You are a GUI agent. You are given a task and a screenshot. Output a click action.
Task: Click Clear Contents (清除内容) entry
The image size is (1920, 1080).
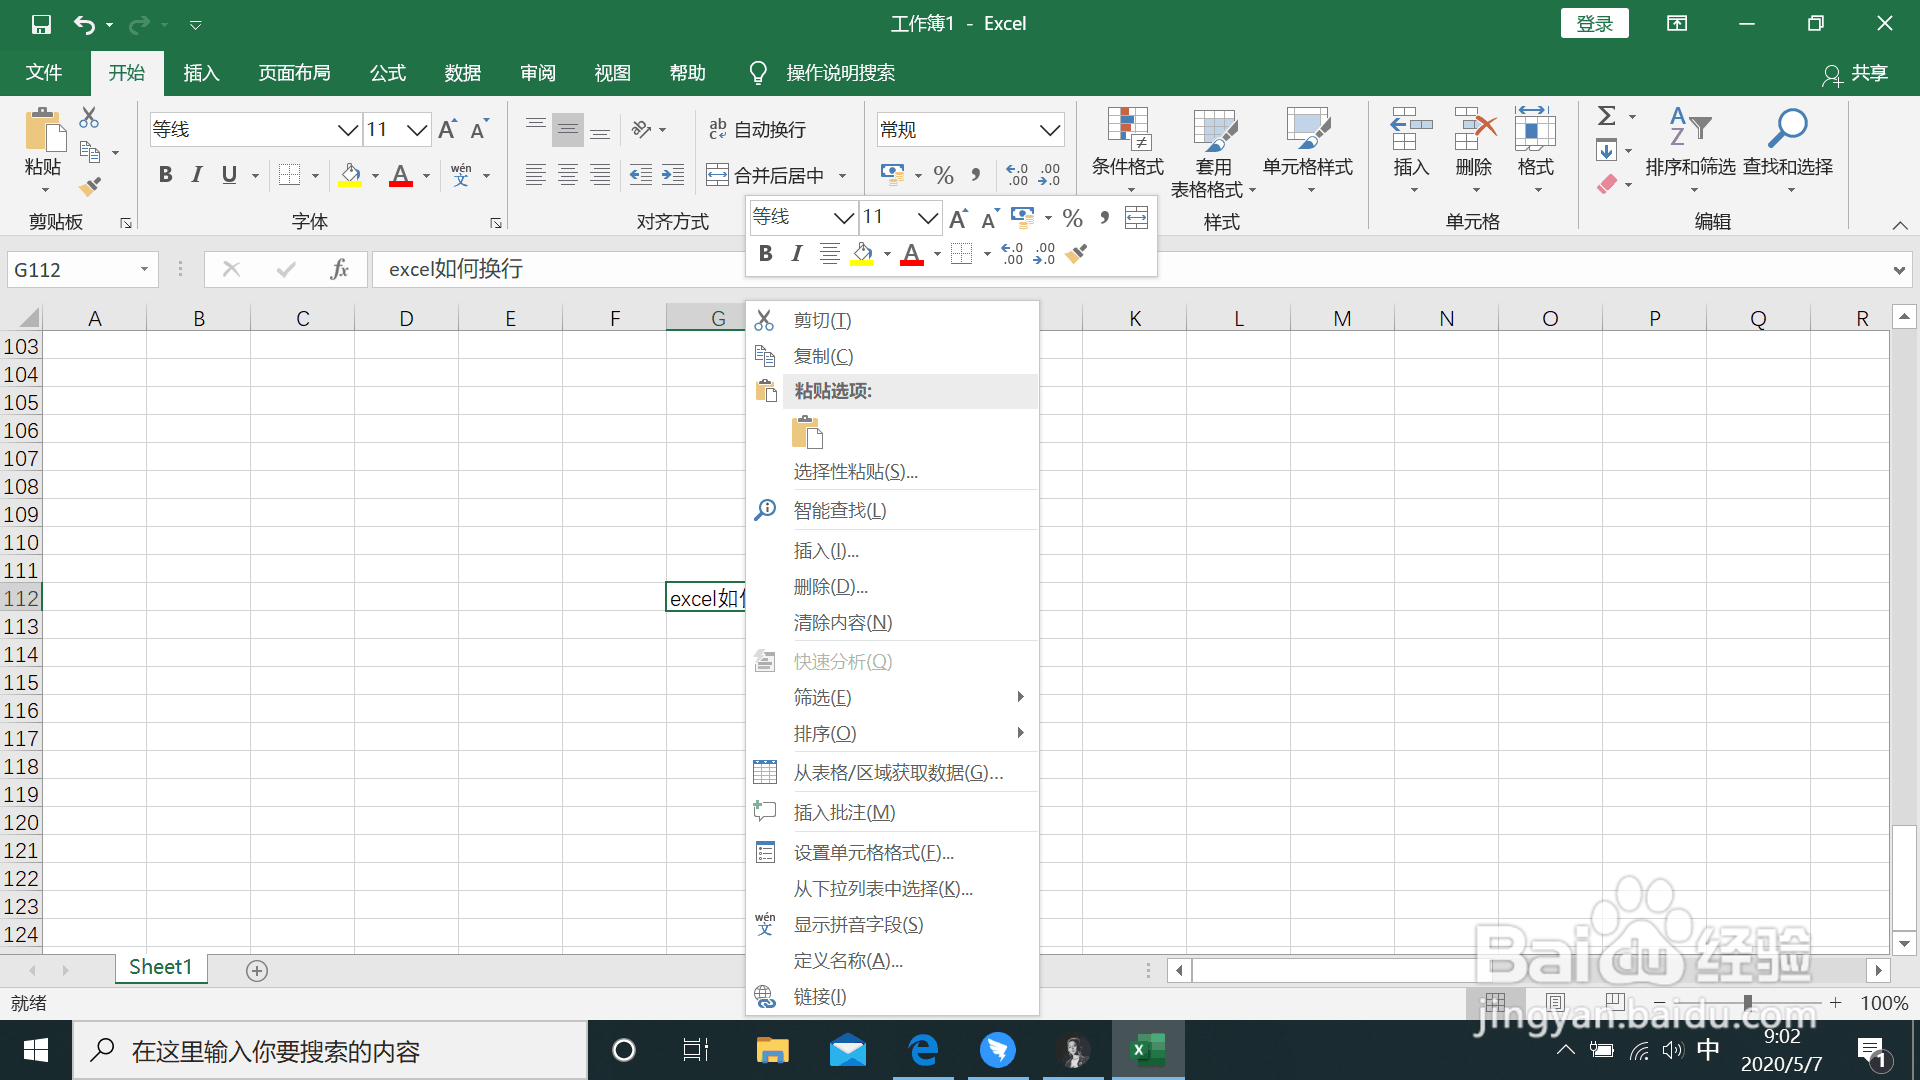tap(892, 622)
